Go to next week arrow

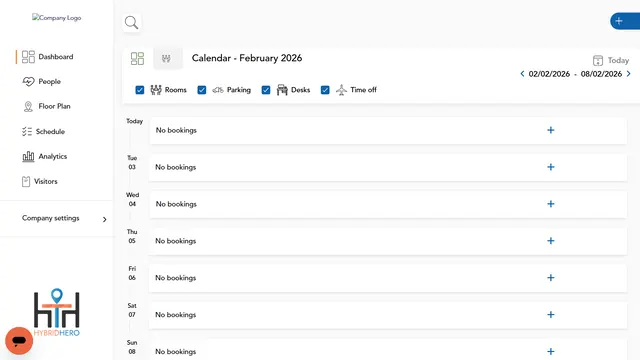point(629,74)
